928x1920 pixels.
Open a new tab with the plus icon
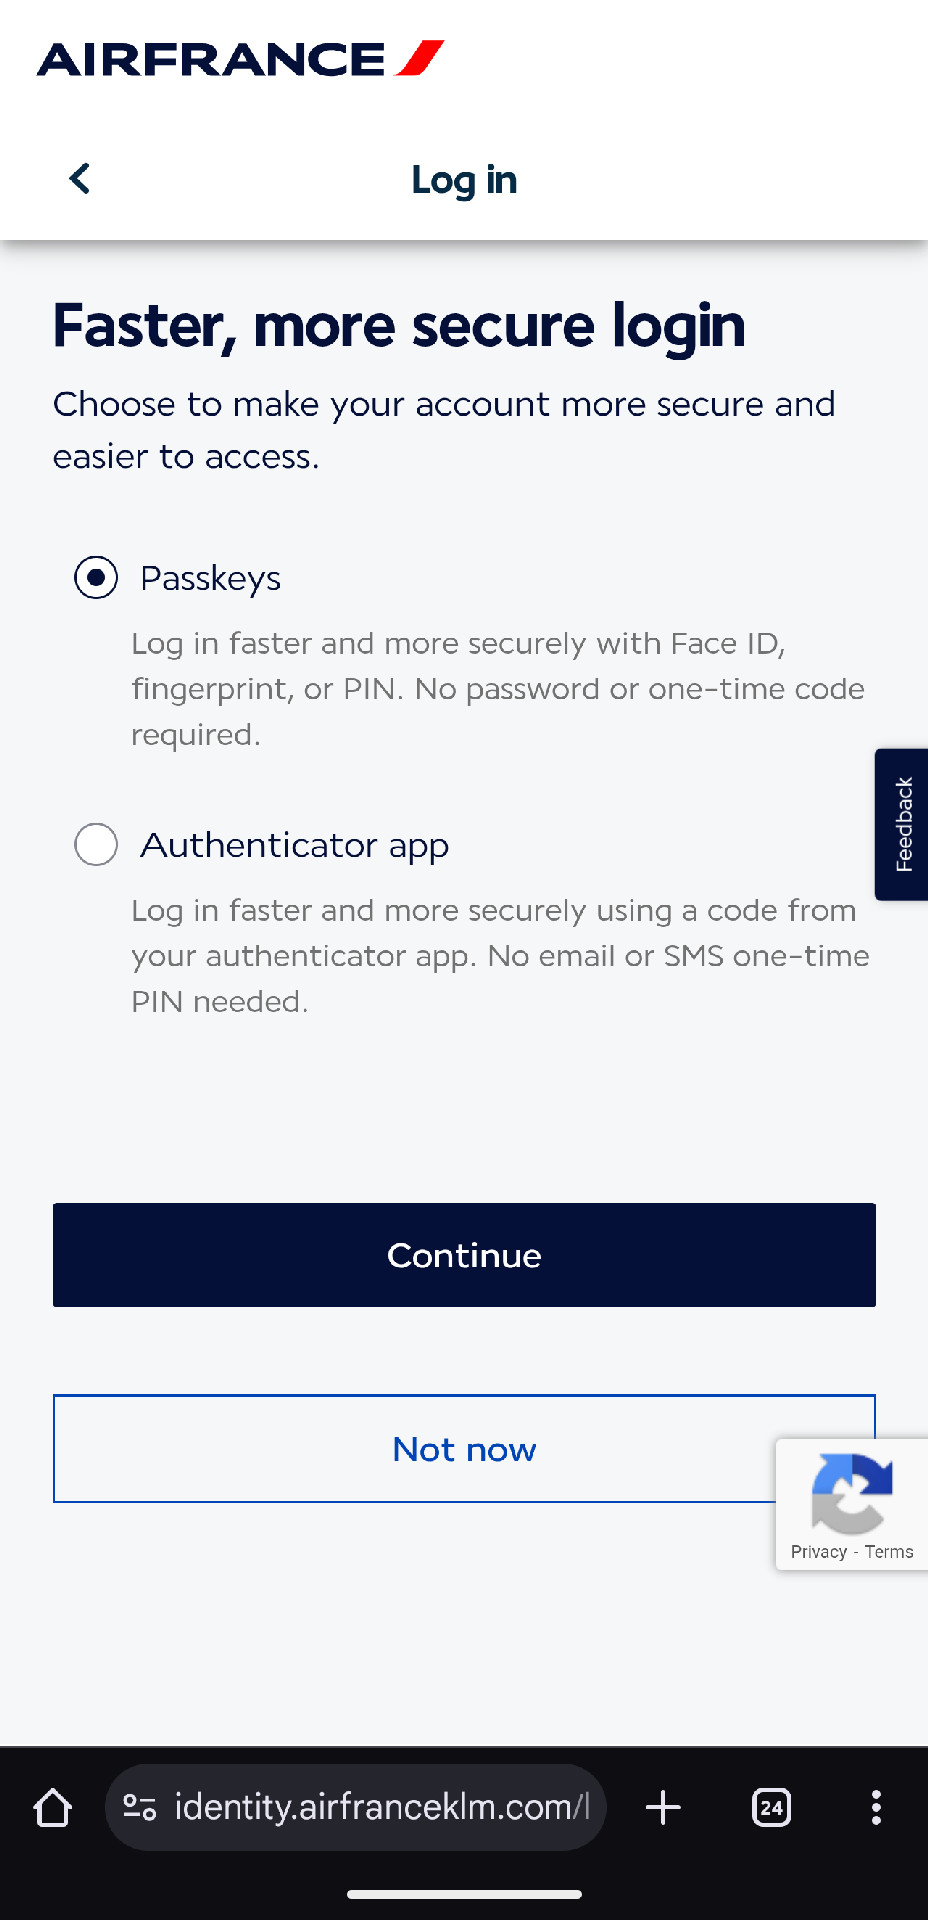pos(663,1807)
